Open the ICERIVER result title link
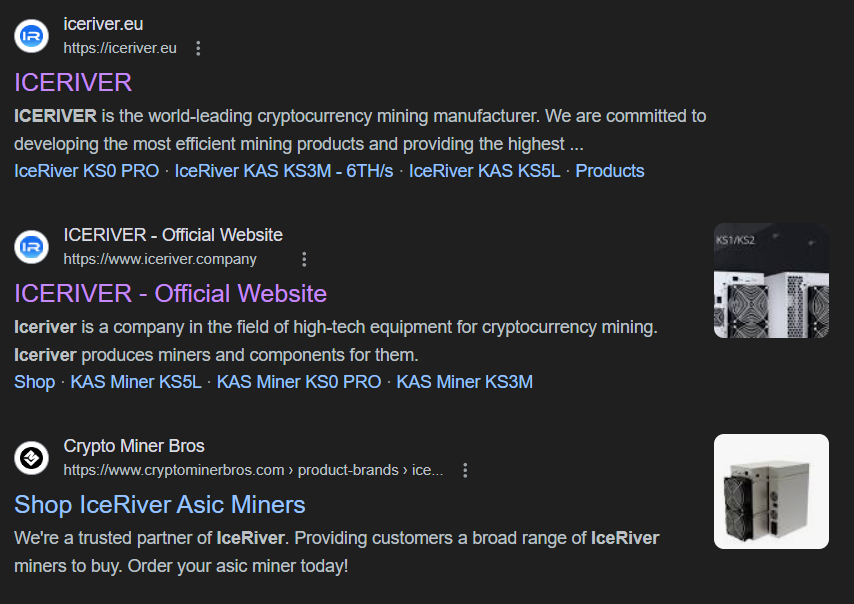The width and height of the screenshot is (854, 604). click(x=73, y=83)
